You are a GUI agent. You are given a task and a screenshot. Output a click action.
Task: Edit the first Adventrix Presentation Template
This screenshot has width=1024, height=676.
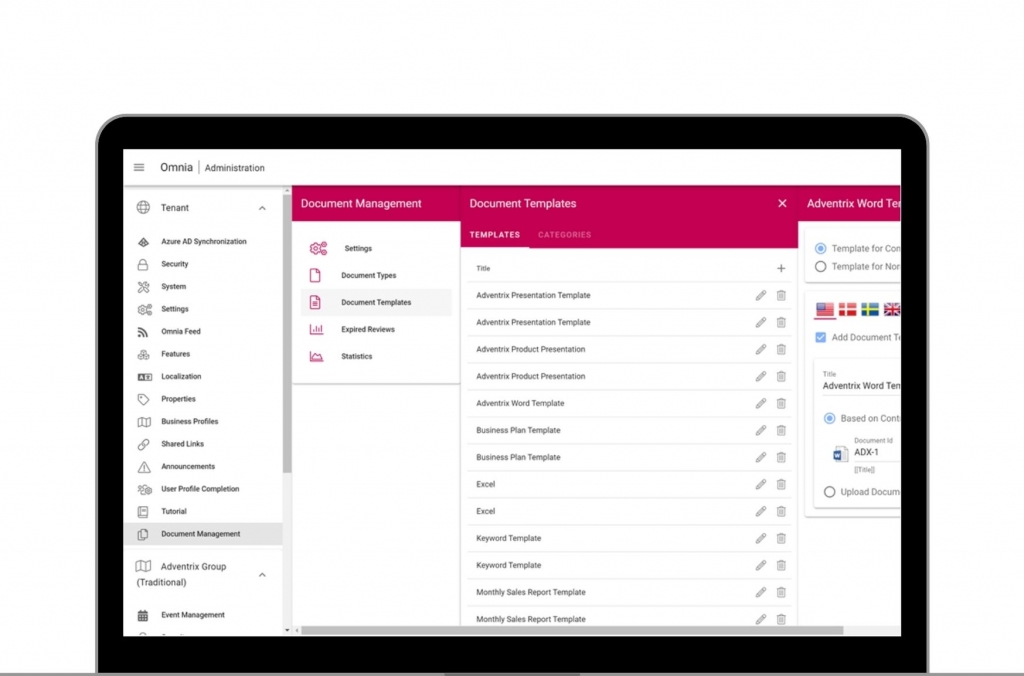click(x=761, y=295)
